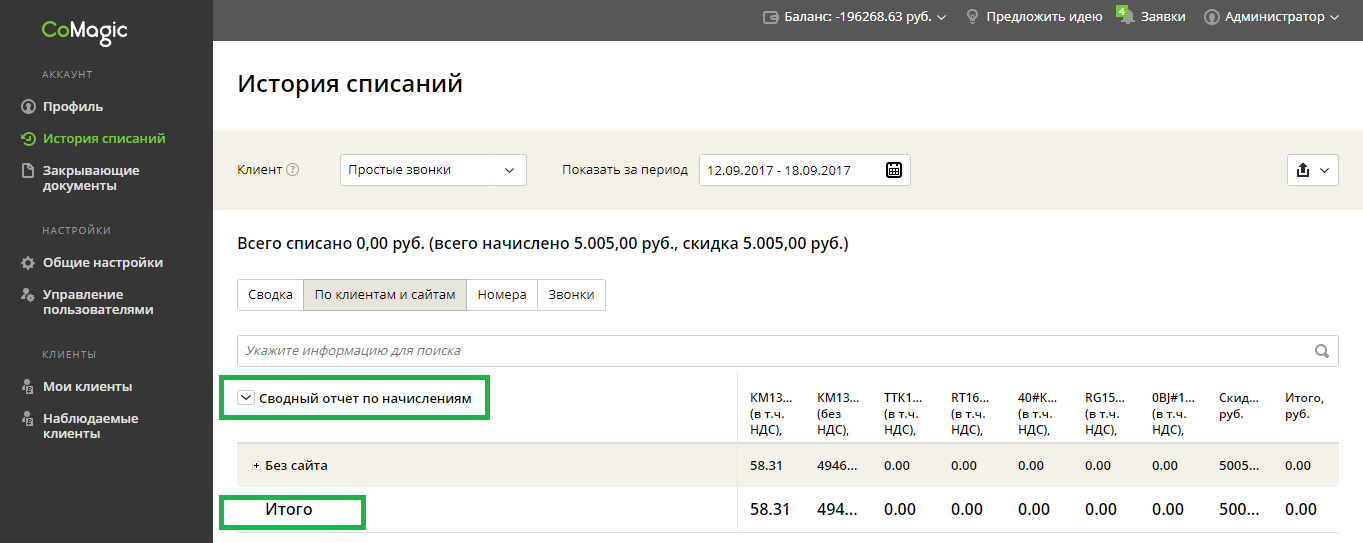Image resolution: width=1363 pixels, height=543 pixels.
Task: Click the Итого, руб. column header
Action: tap(1304, 405)
